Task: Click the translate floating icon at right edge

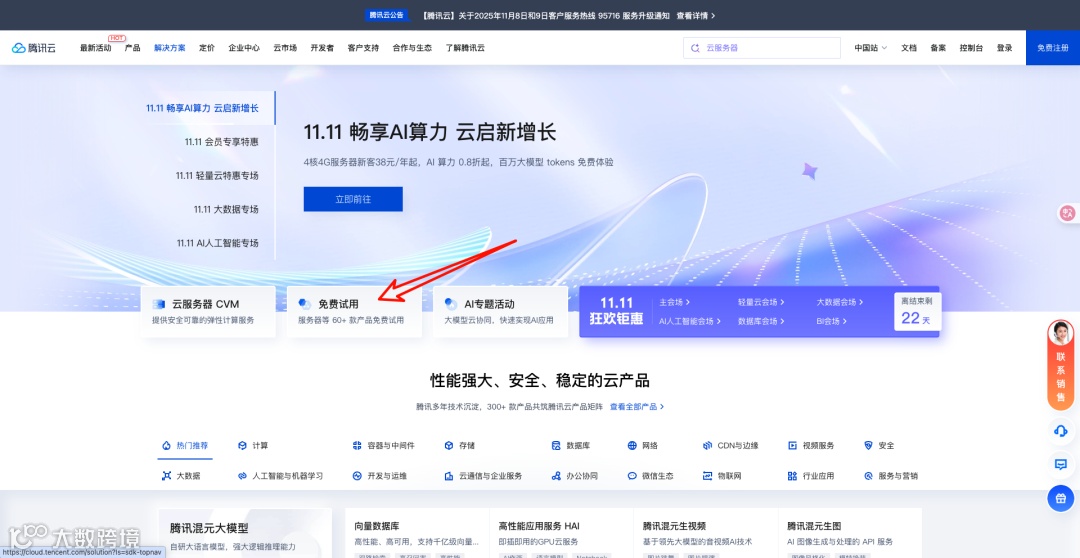Action: click(1068, 214)
